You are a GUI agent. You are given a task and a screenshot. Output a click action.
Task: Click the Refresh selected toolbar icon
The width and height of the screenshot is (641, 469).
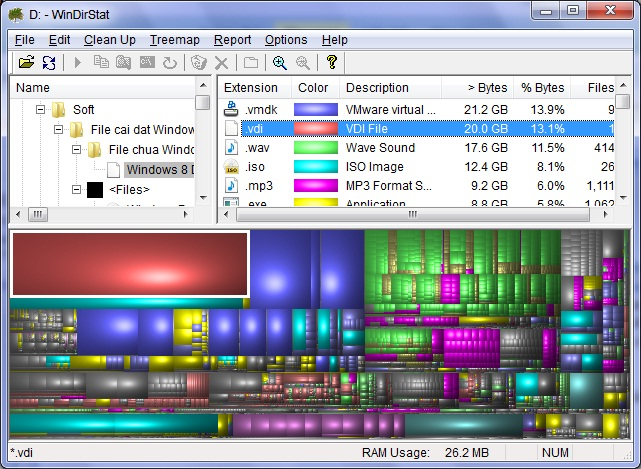click(x=170, y=63)
